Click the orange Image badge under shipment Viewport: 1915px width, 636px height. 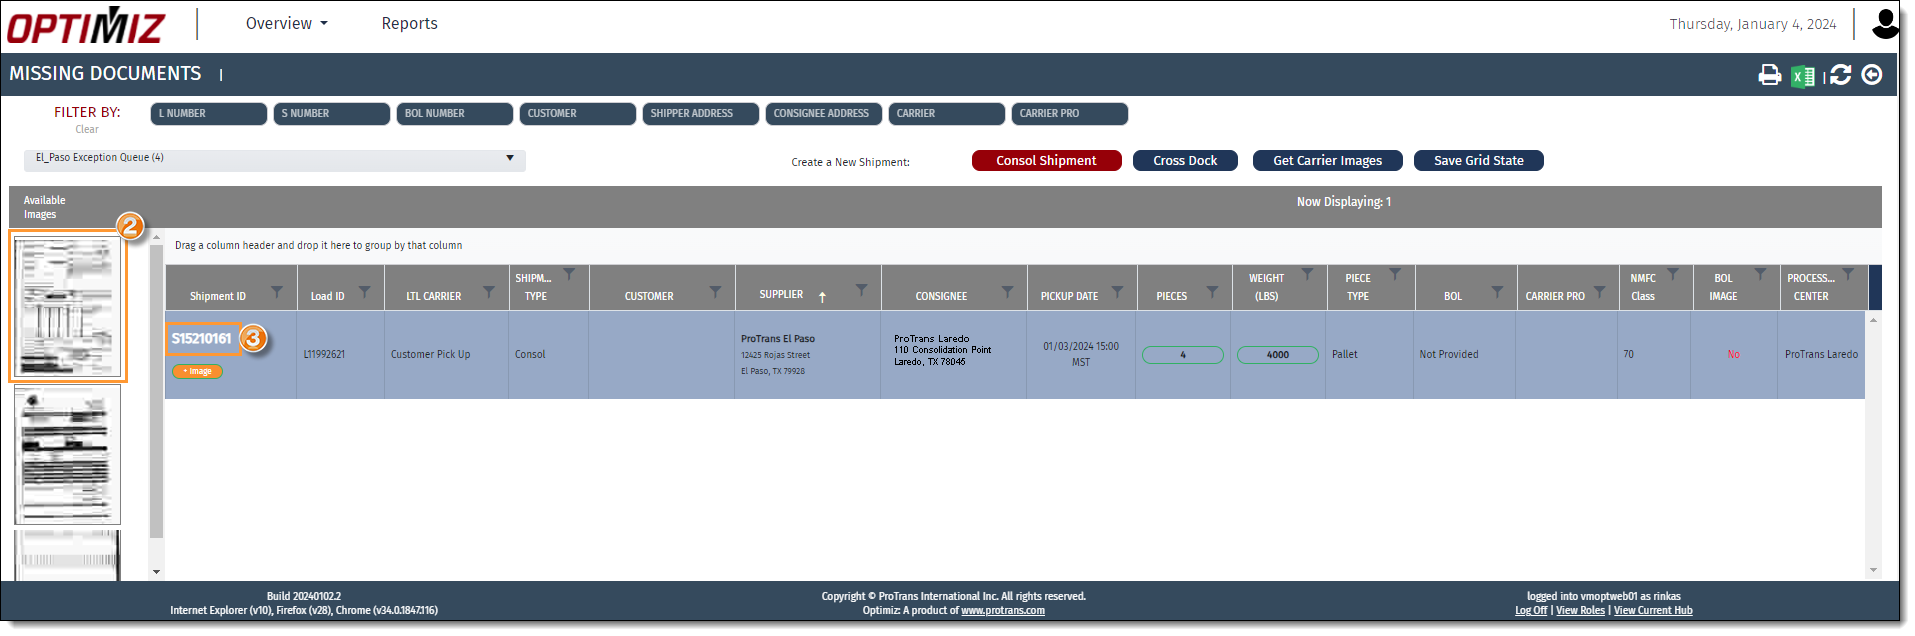[197, 372]
